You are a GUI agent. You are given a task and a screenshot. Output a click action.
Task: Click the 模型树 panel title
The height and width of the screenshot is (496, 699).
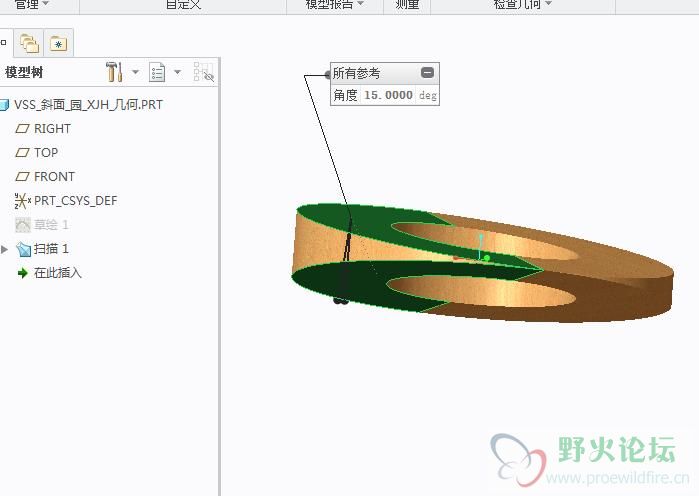(x=24, y=72)
